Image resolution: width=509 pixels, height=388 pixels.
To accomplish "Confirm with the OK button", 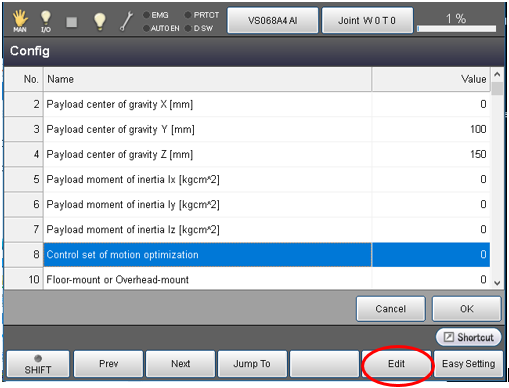I will [x=467, y=309].
